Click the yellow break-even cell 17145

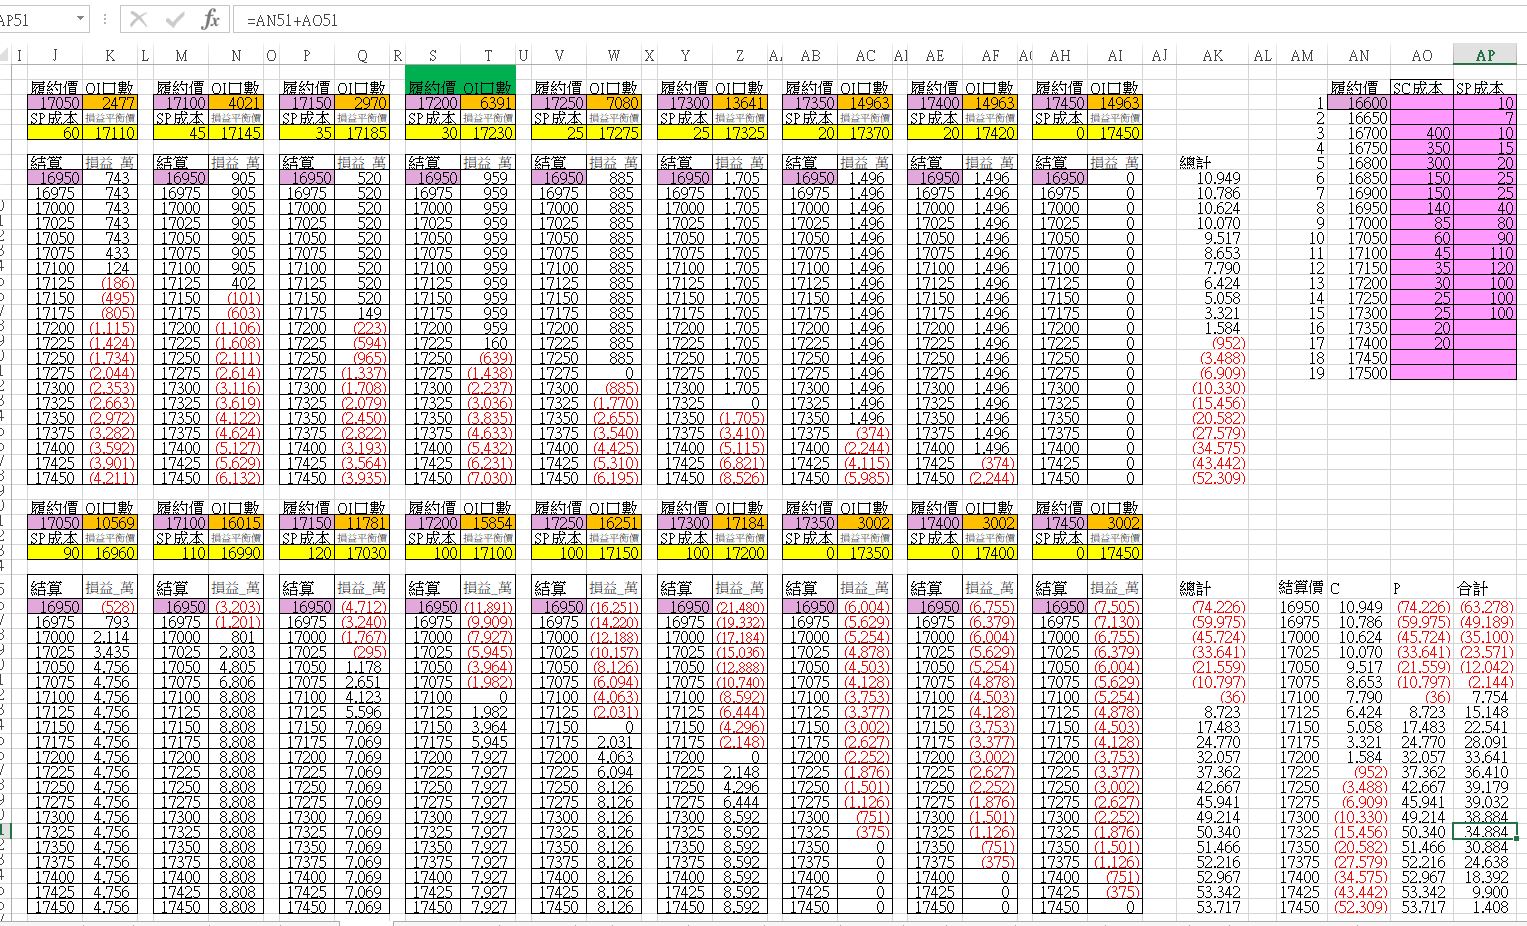pos(237,133)
